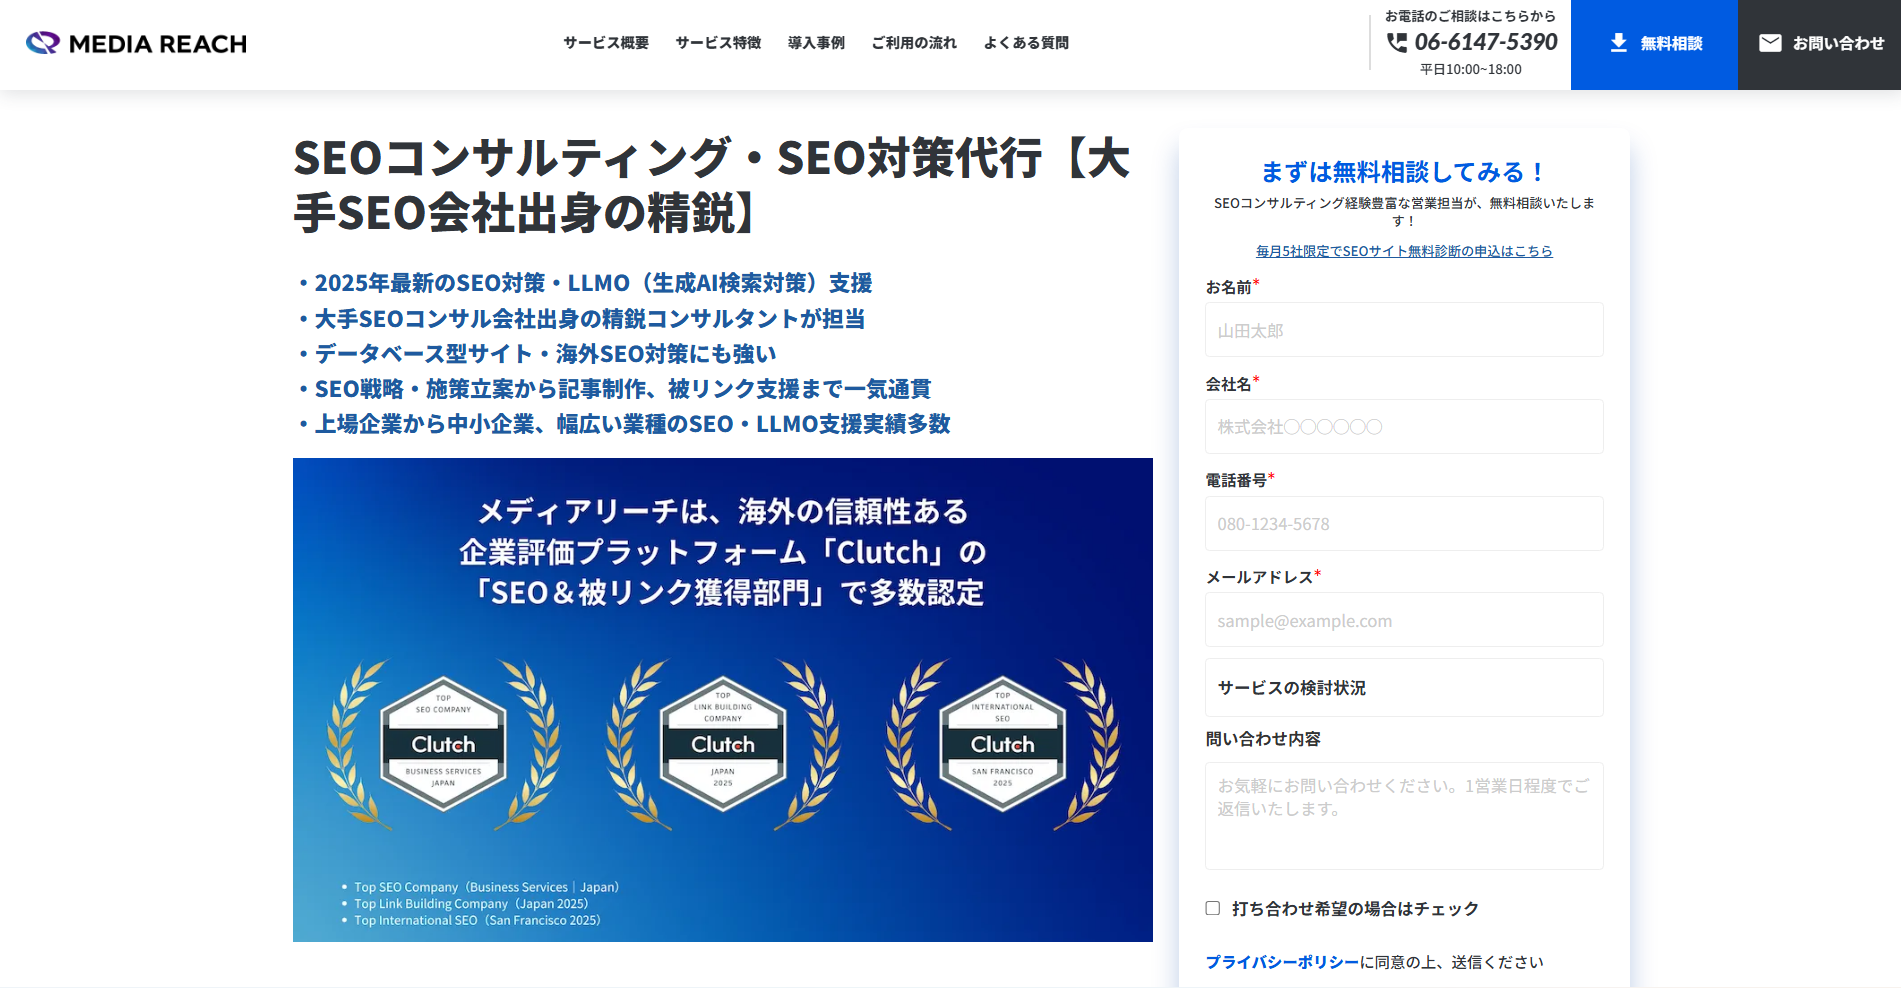
Task: Open the プライバシーポリシー link
Action: [x=1281, y=963]
